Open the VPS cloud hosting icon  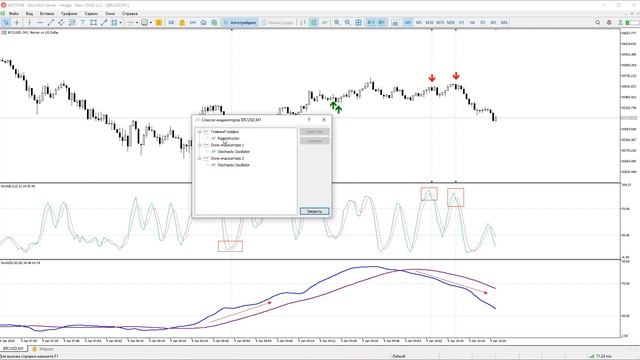(203, 22)
